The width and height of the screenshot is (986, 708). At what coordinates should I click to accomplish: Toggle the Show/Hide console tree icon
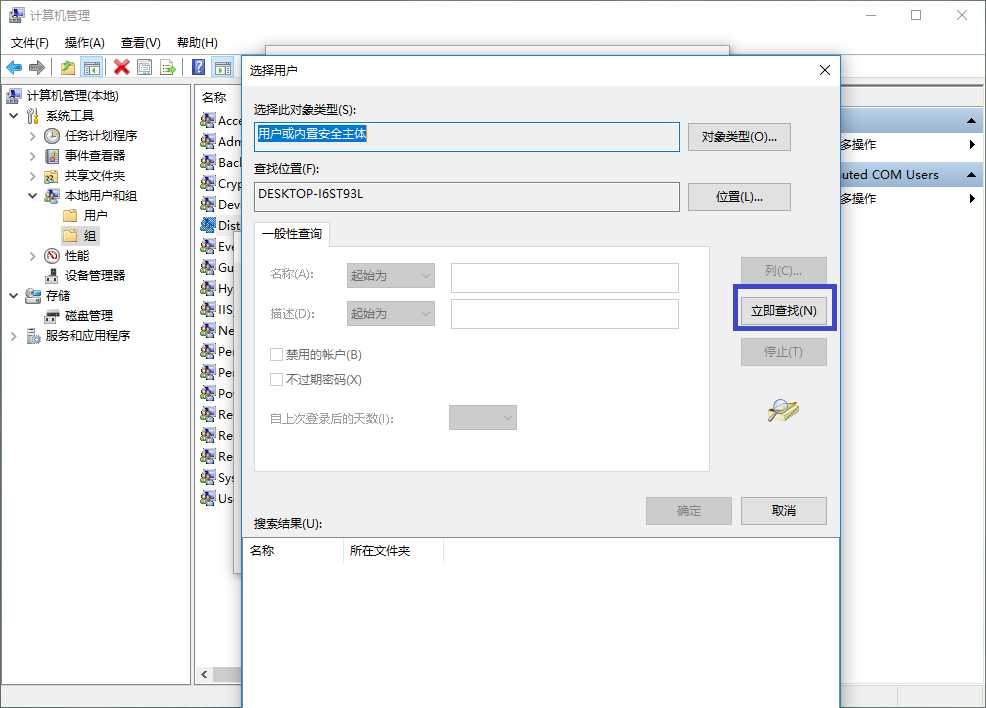[x=92, y=67]
